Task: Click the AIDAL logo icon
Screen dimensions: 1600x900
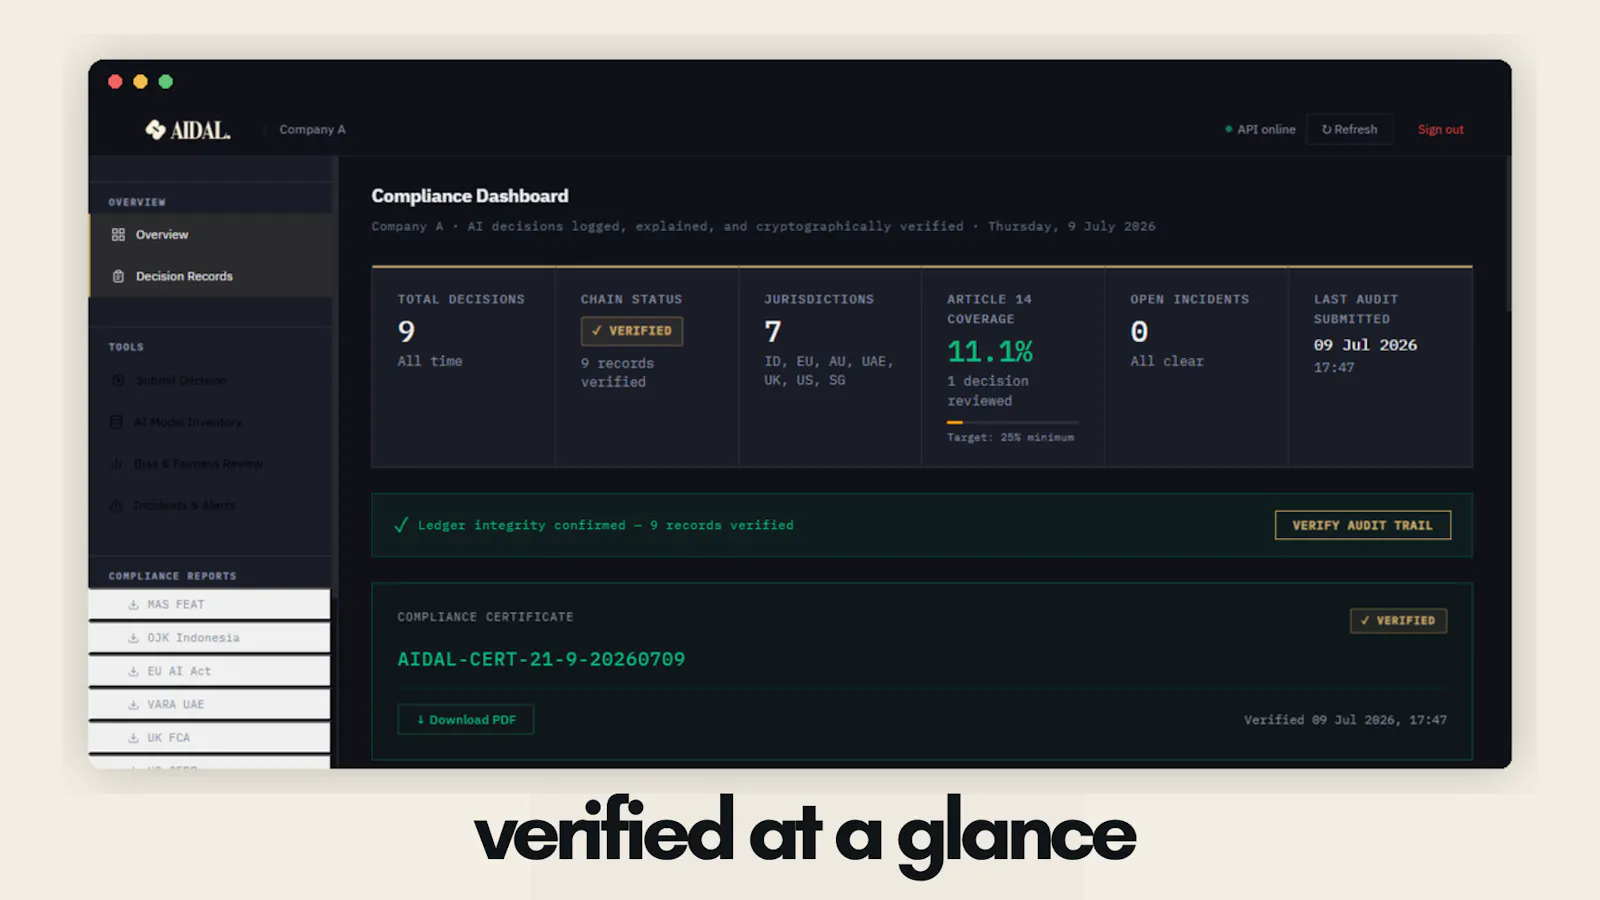Action: point(155,129)
